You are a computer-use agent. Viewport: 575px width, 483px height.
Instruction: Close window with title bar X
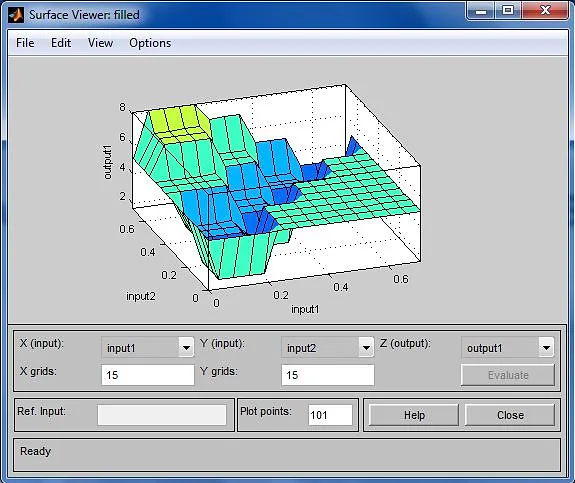pyautogui.click(x=545, y=10)
